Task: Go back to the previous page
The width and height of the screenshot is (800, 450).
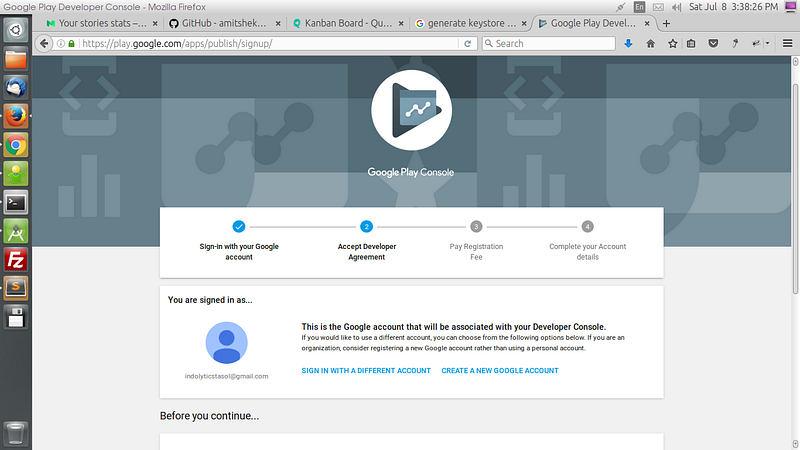Action: [44, 43]
